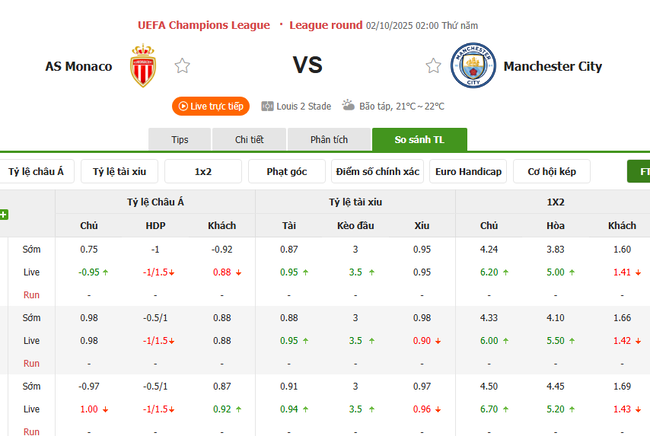650x436 pixels.
Task: Click the weather cloud icon
Action: [x=348, y=105]
